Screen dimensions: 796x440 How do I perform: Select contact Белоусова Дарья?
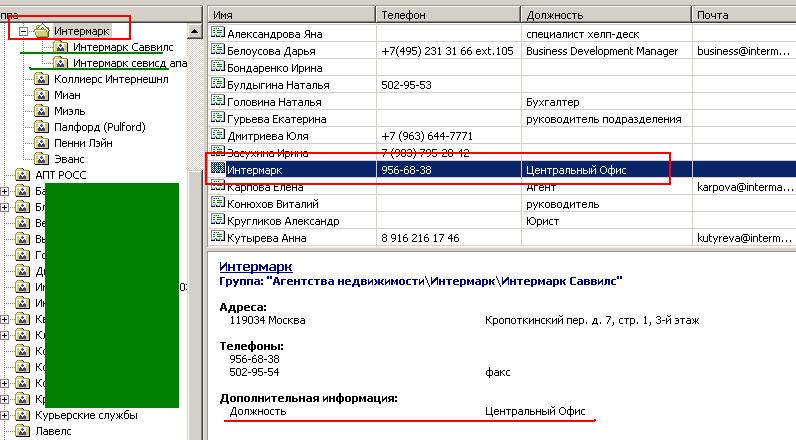[271, 51]
